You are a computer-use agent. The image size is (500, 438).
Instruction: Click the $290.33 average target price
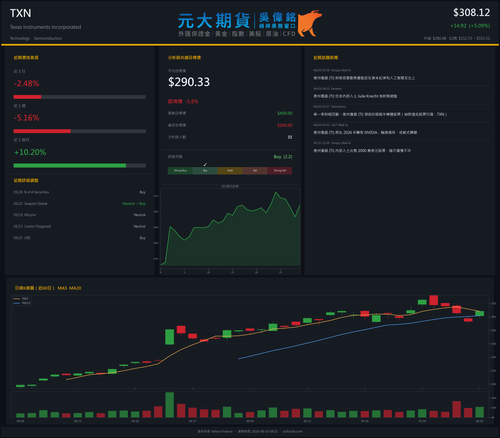(x=189, y=82)
